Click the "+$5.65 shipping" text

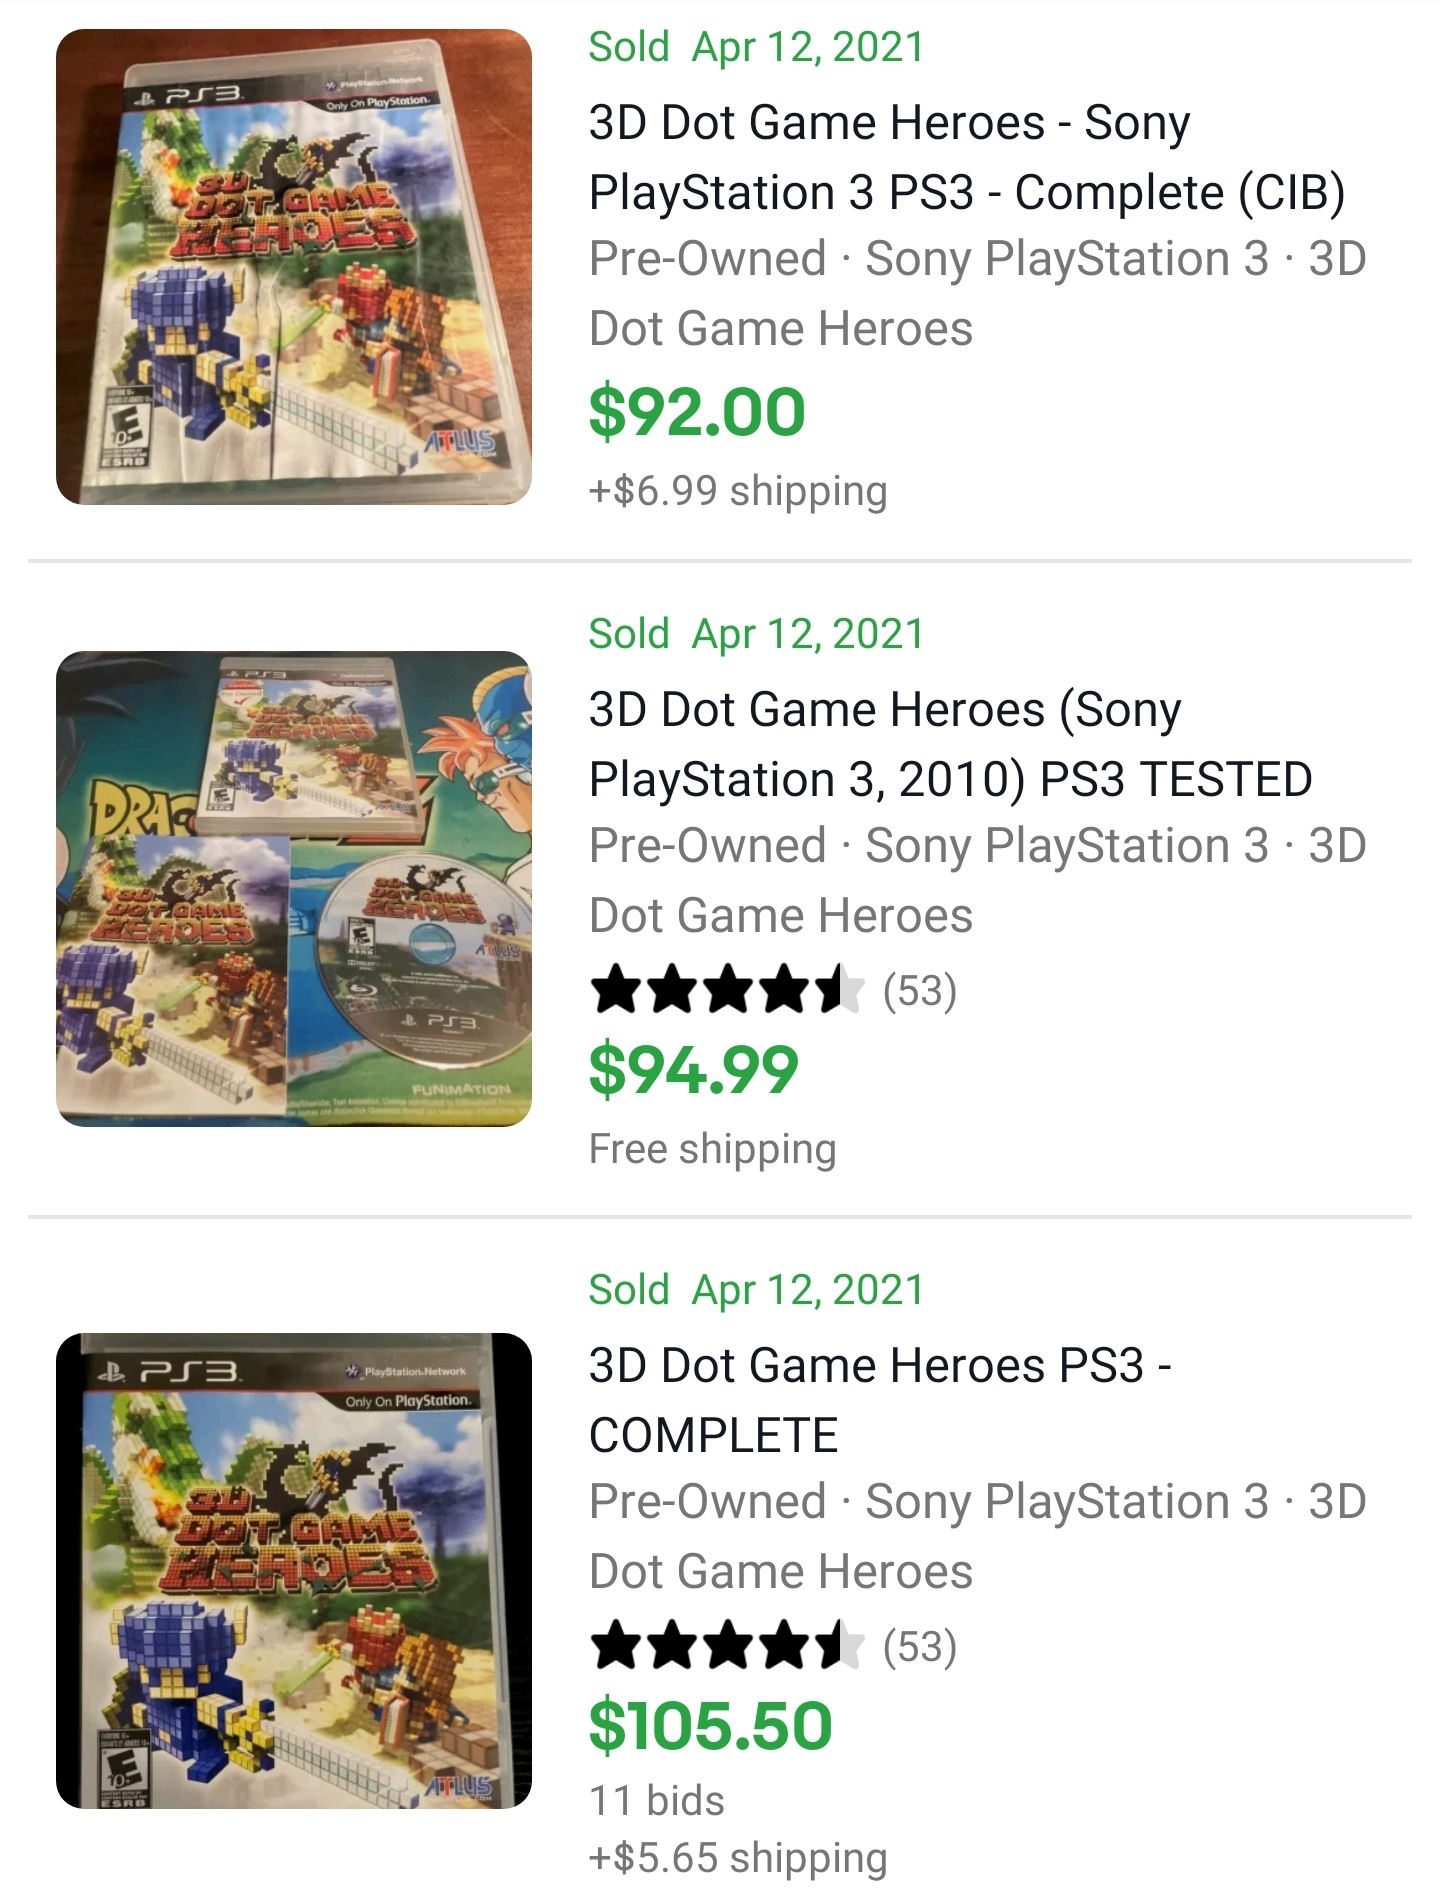coord(738,1858)
